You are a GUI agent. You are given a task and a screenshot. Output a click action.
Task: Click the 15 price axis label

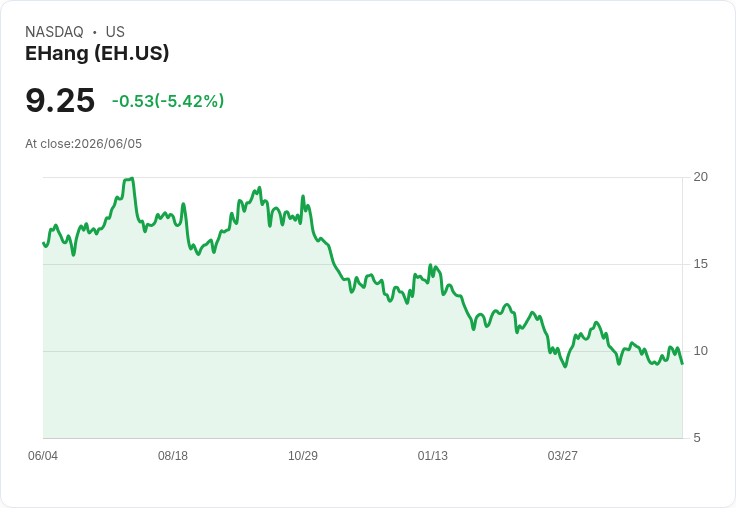[700, 264]
